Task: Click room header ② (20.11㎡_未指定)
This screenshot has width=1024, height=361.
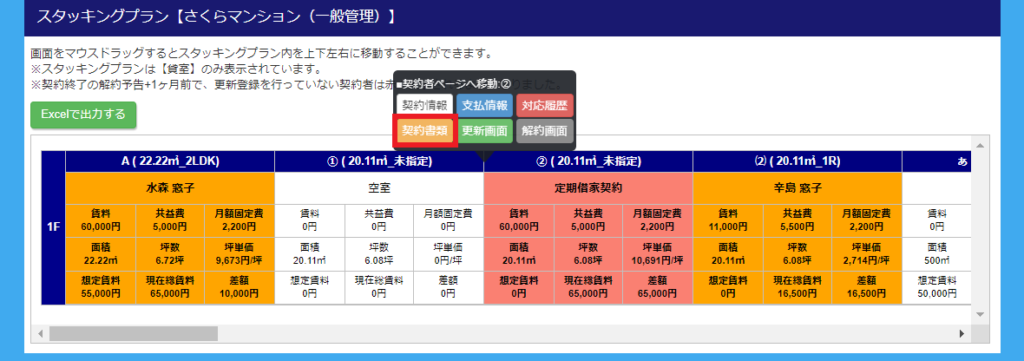Action: [x=588, y=162]
